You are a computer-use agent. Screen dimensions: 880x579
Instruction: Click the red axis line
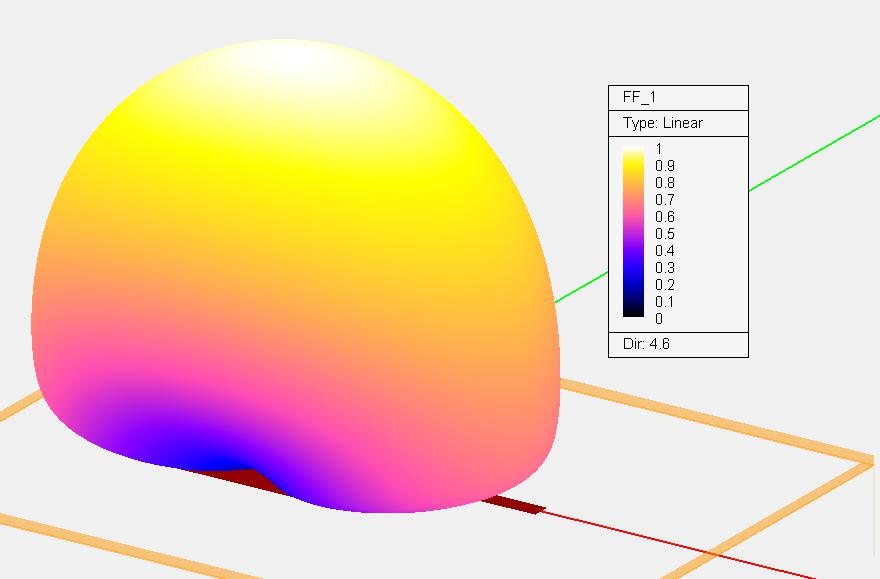679,544
